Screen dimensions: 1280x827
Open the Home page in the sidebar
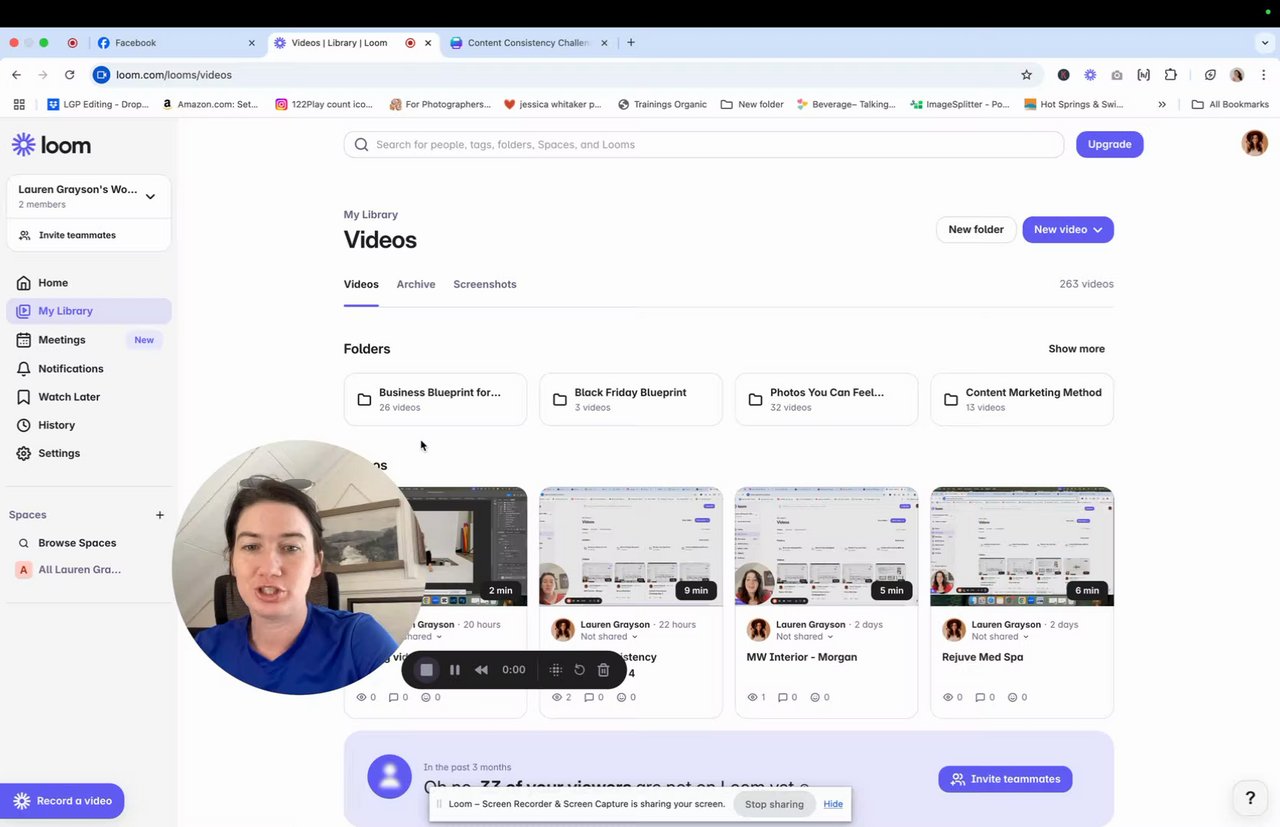coord(53,283)
